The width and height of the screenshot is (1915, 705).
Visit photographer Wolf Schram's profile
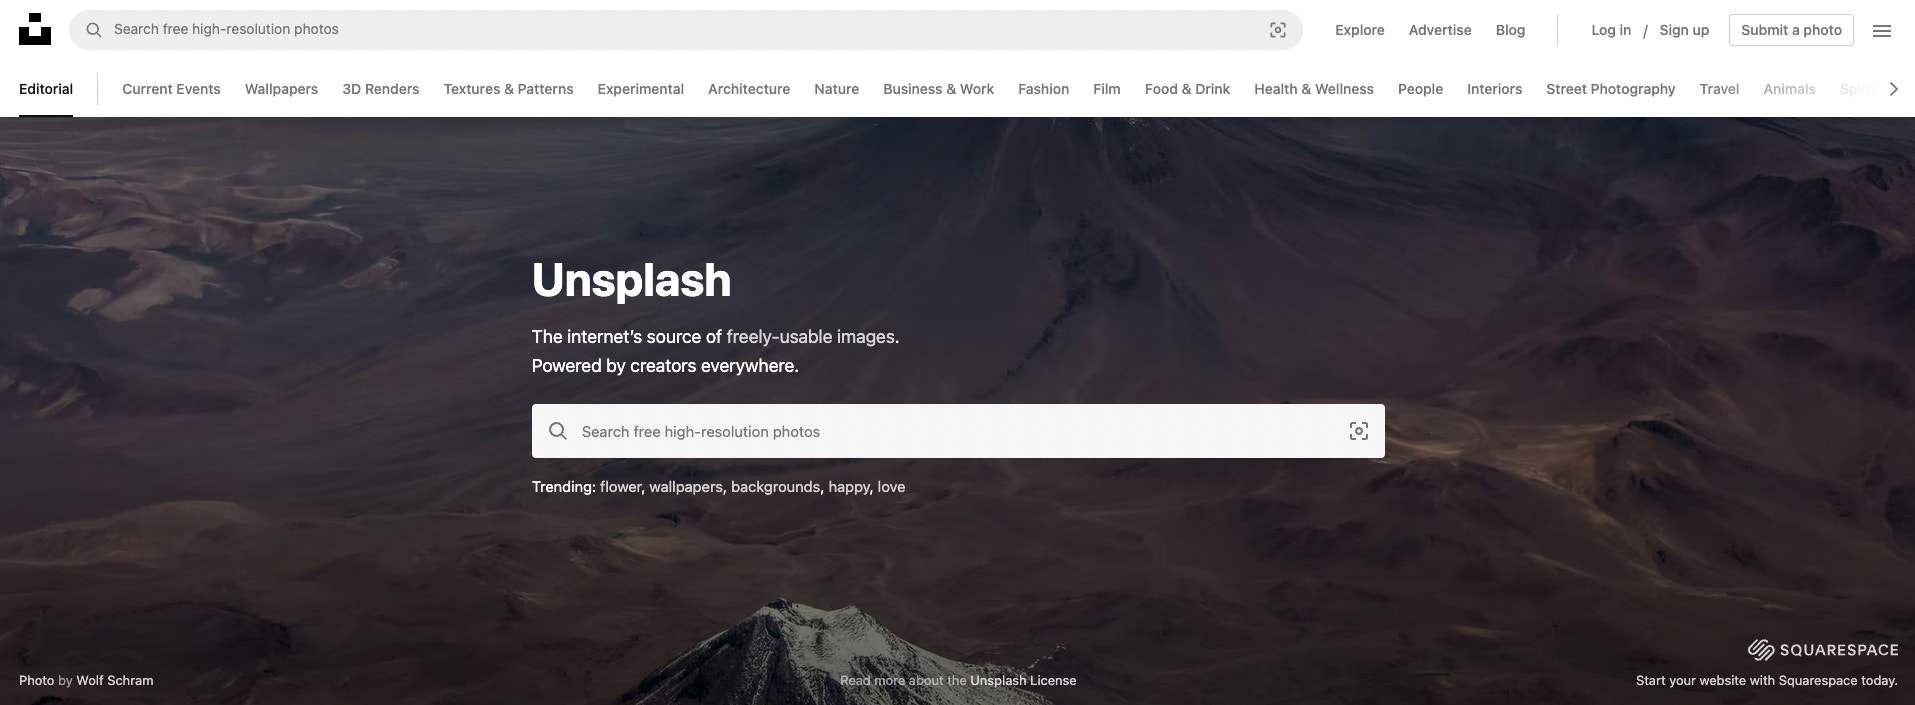[x=115, y=680]
